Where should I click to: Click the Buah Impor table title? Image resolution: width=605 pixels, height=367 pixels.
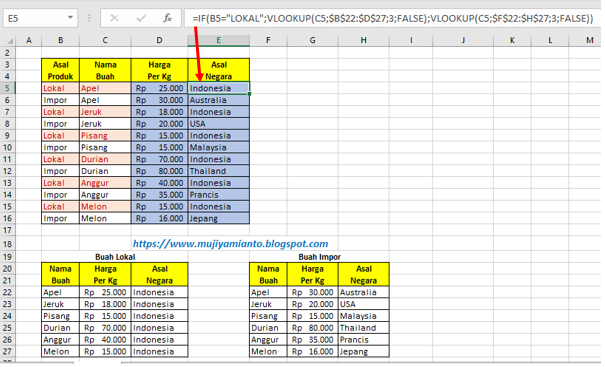pos(319,257)
